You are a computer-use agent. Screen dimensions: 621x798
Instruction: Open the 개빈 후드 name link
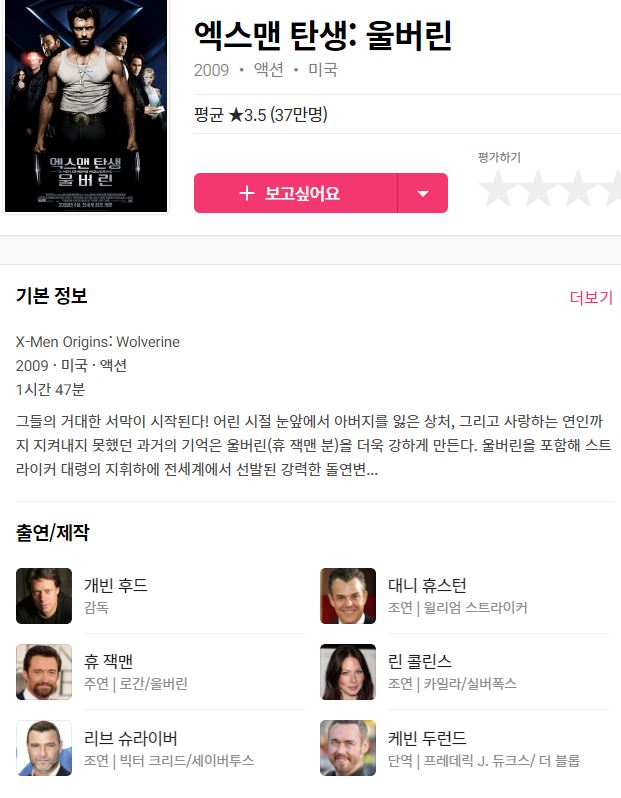pyautogui.click(x=116, y=585)
